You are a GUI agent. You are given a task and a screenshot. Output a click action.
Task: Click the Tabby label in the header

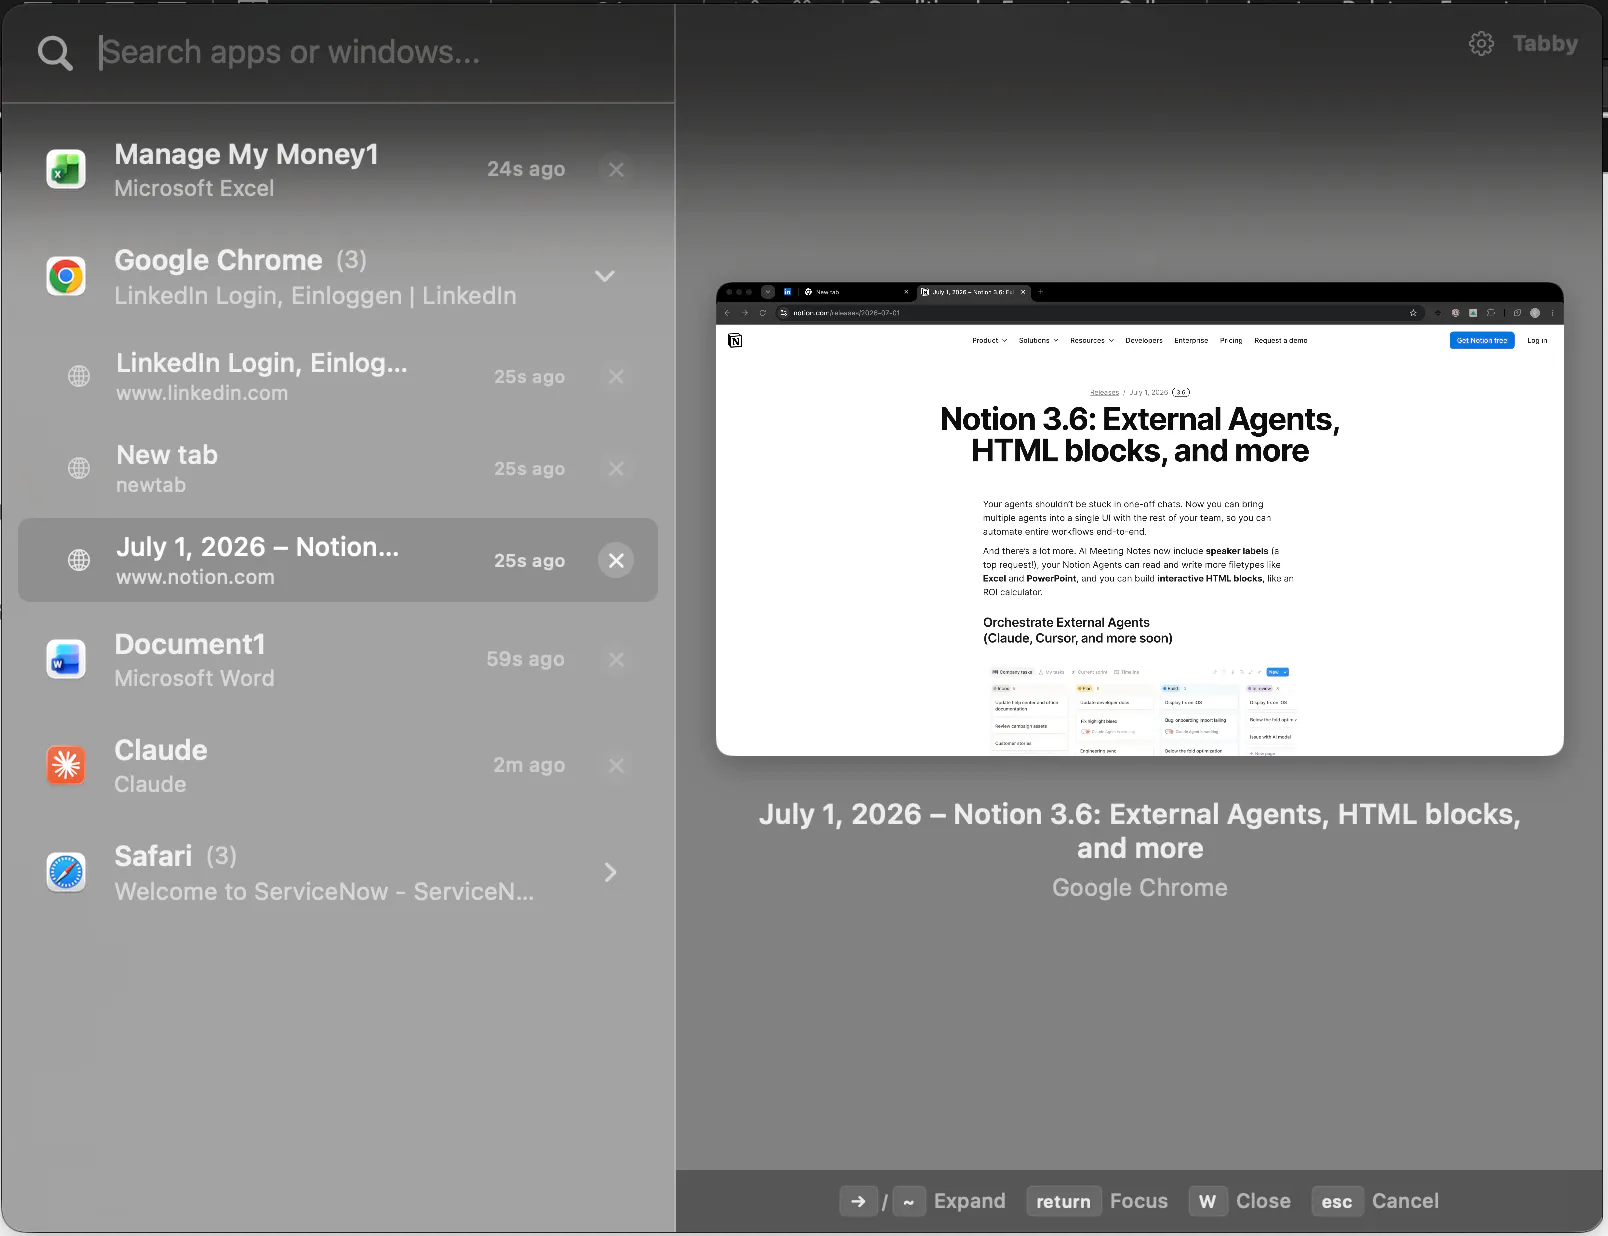pyautogui.click(x=1545, y=44)
